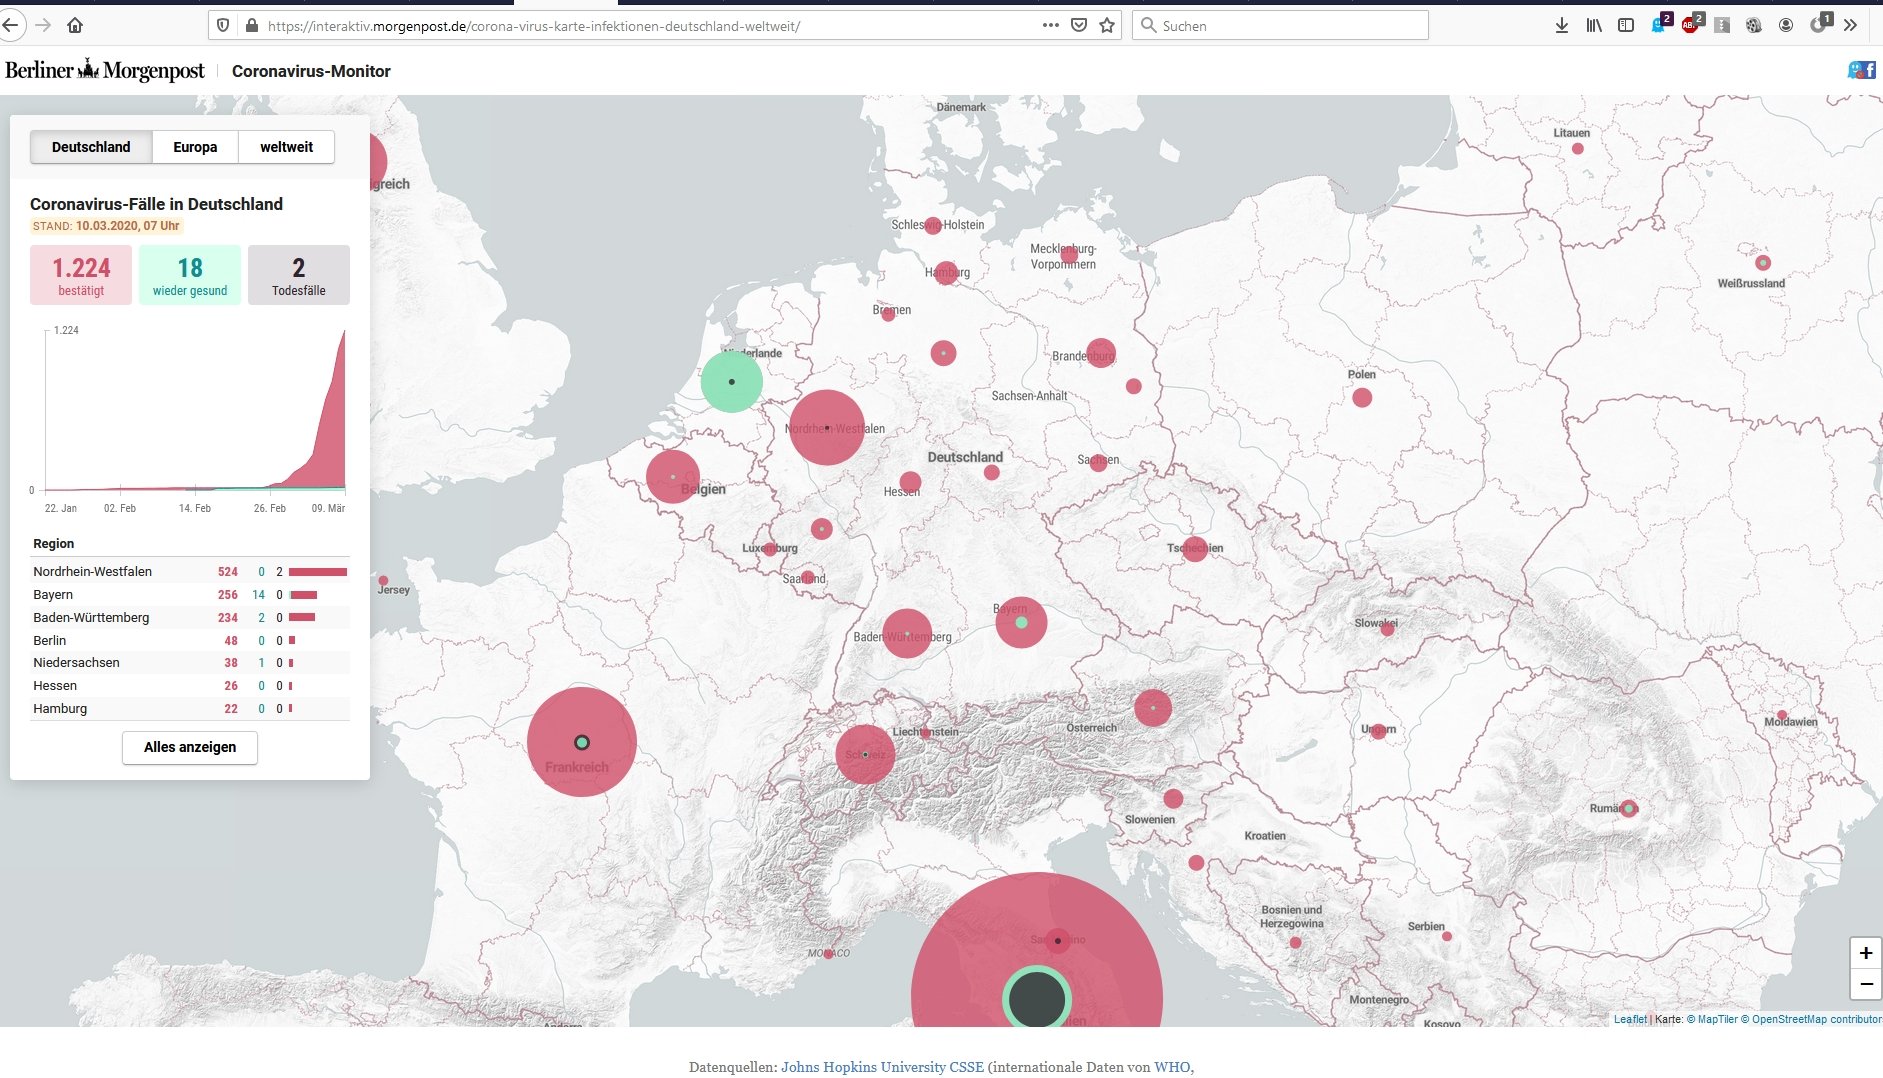This screenshot has width=1883, height=1078.
Task: Click the large Nordrhein-Westfalen case bubble
Action: click(x=826, y=427)
